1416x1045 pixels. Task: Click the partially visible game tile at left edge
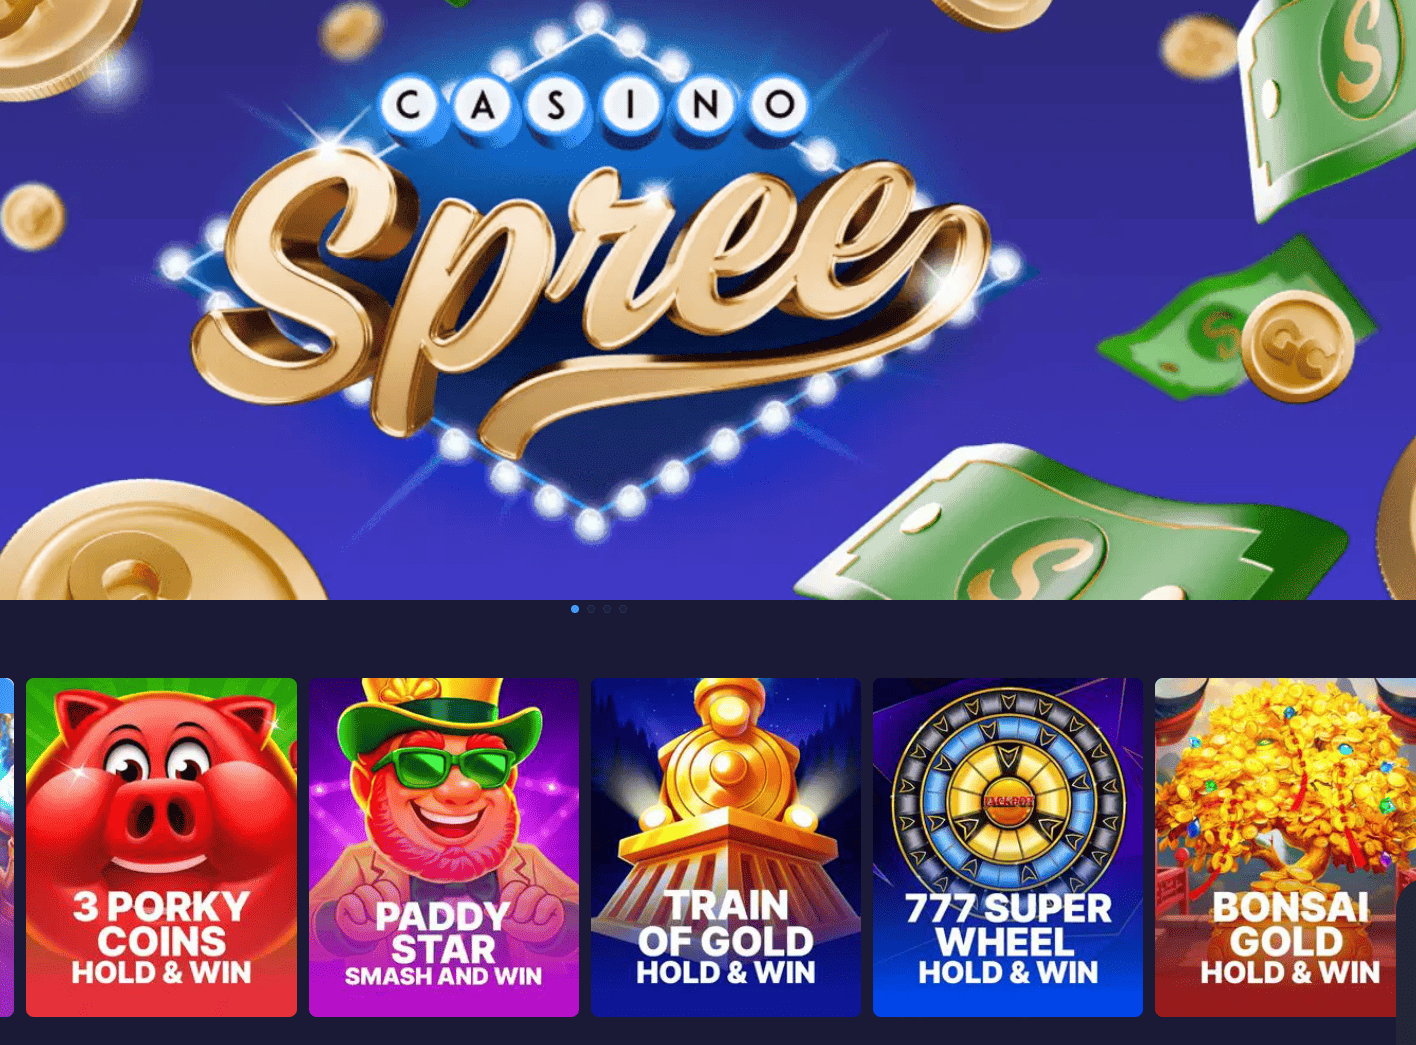pyautogui.click(x=6, y=847)
